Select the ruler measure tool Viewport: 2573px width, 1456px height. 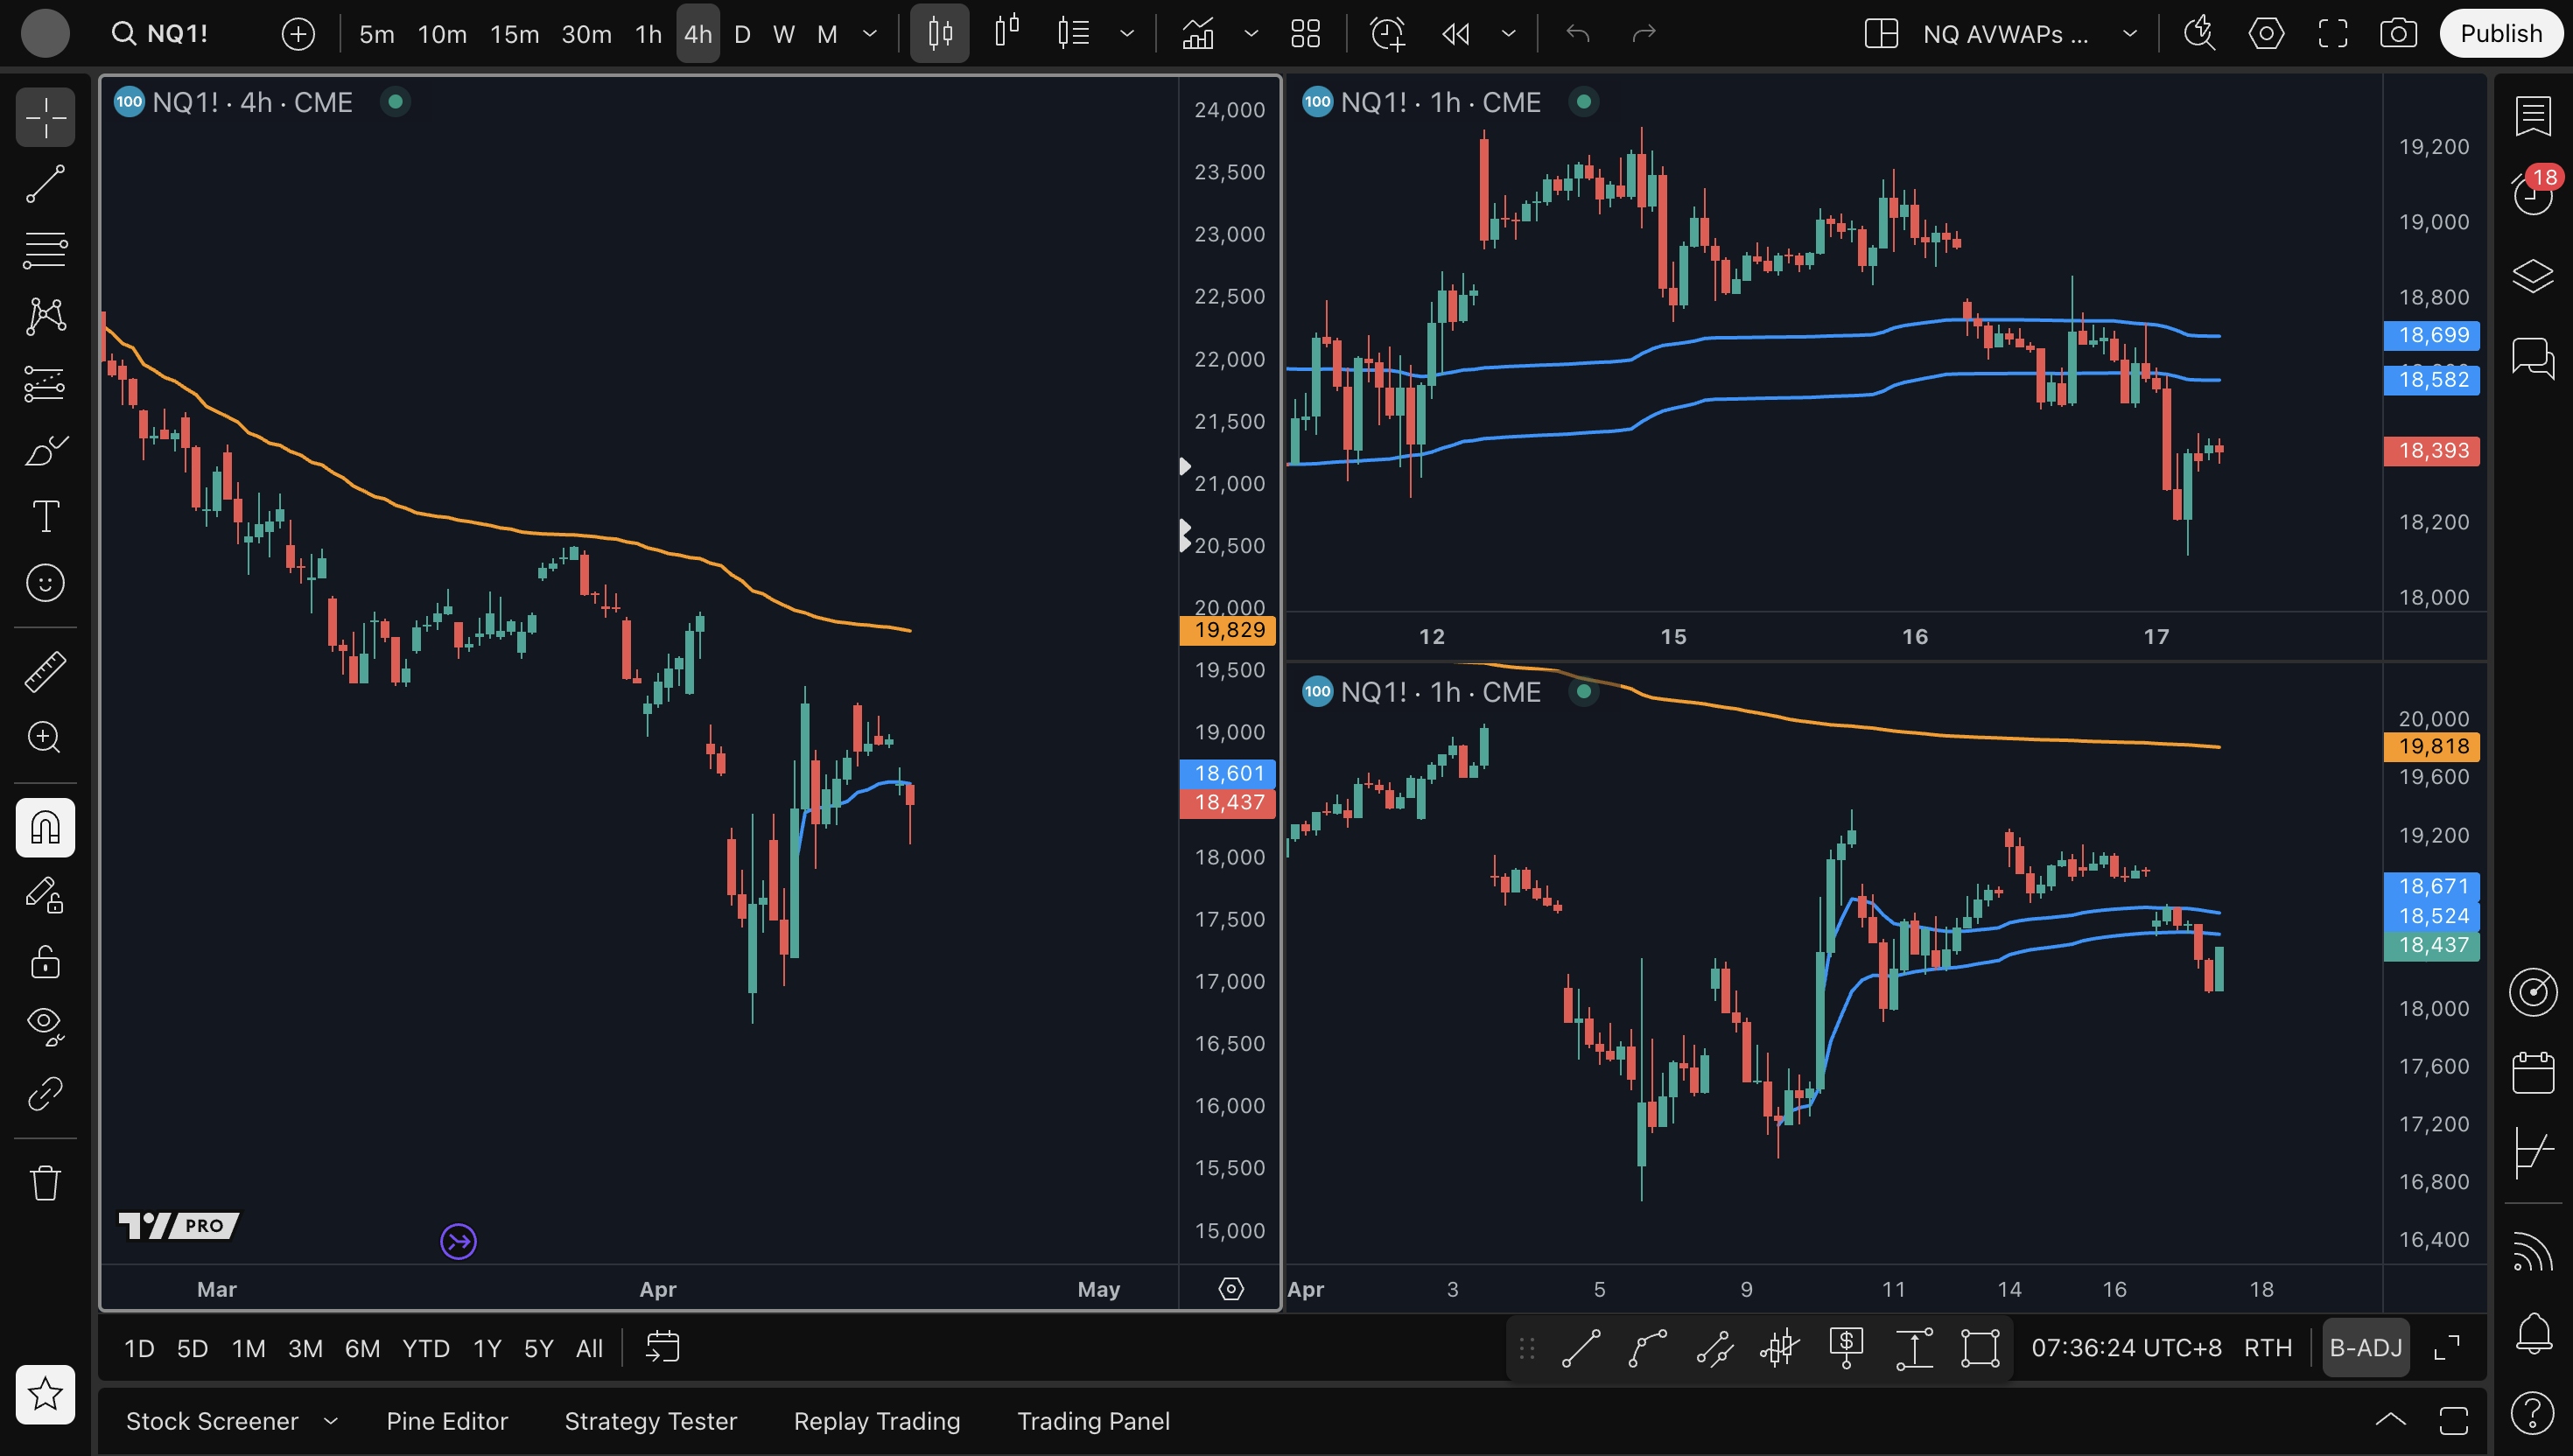tap(45, 671)
